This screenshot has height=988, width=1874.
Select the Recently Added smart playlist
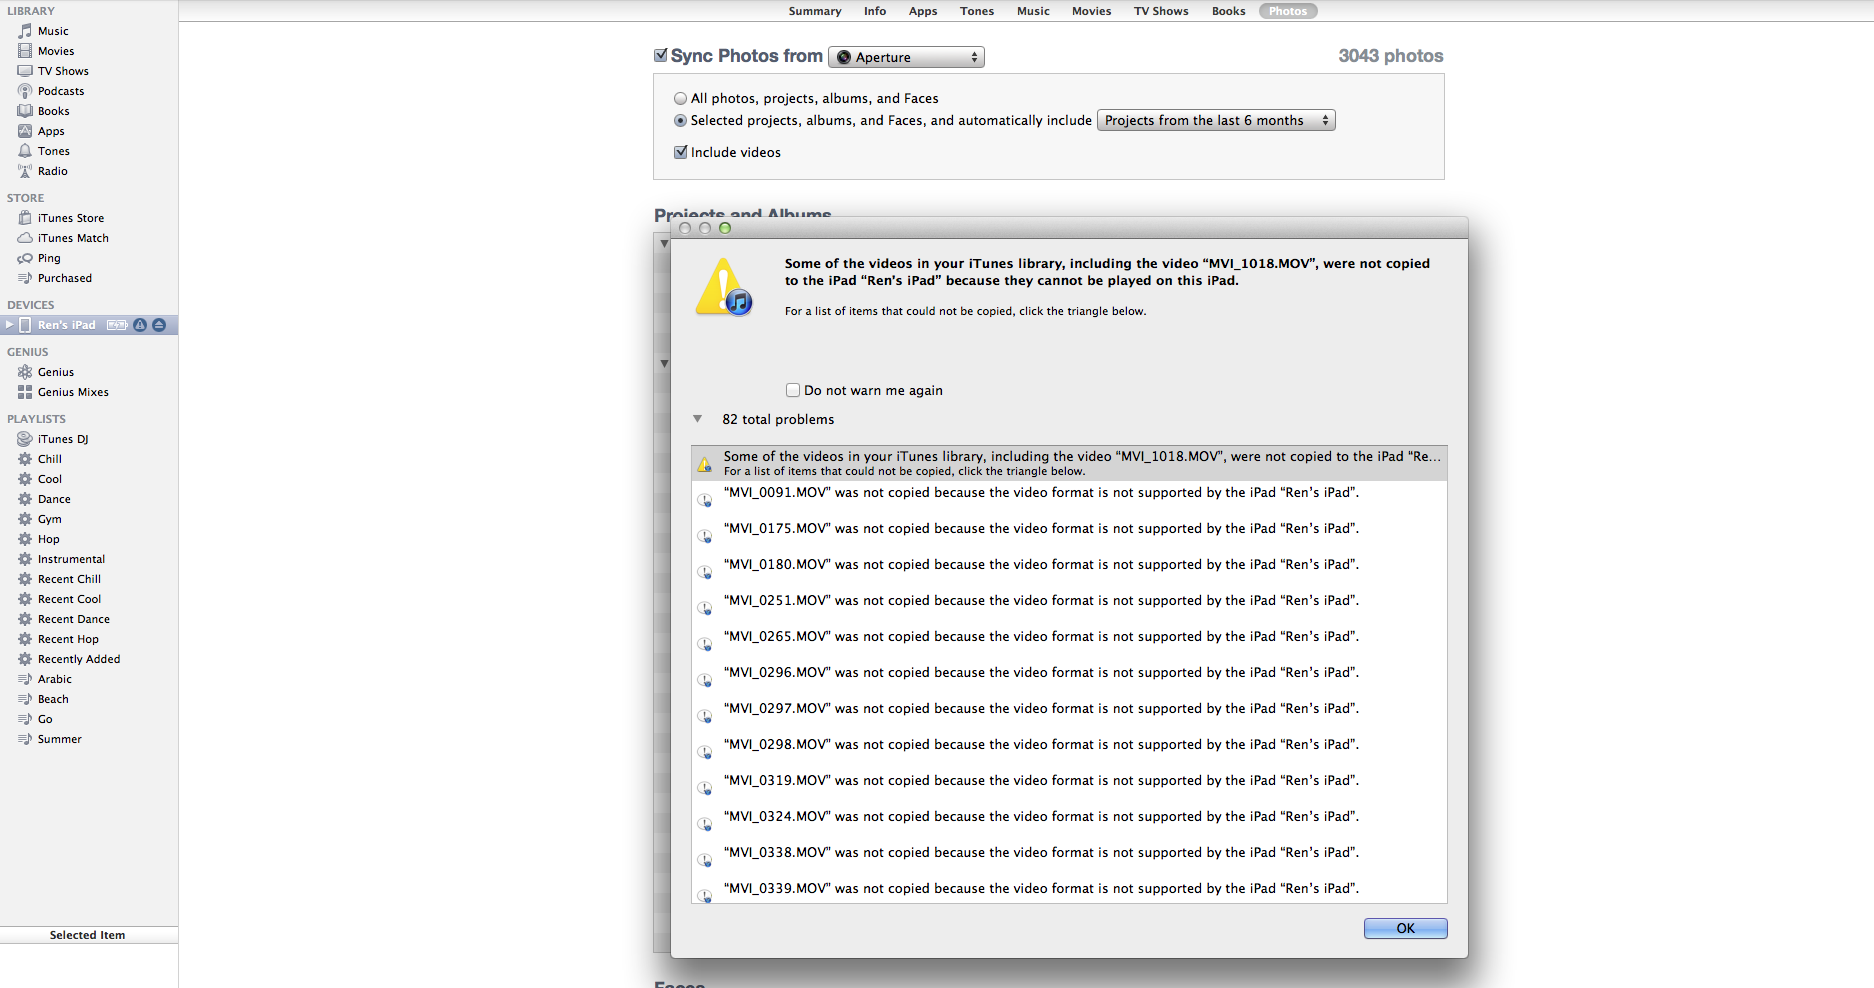click(79, 659)
